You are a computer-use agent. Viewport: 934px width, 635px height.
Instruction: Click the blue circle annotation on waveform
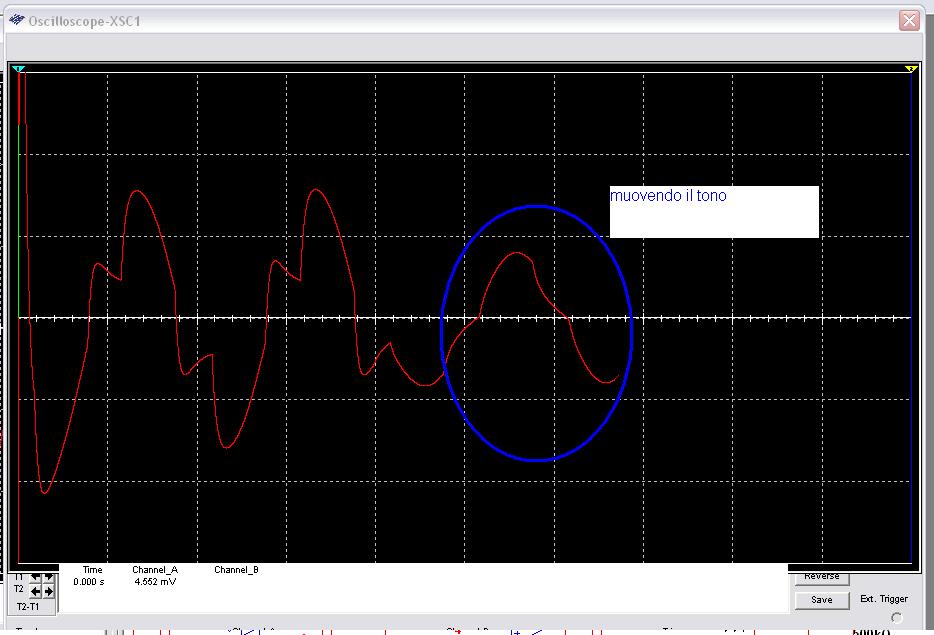[537, 207]
